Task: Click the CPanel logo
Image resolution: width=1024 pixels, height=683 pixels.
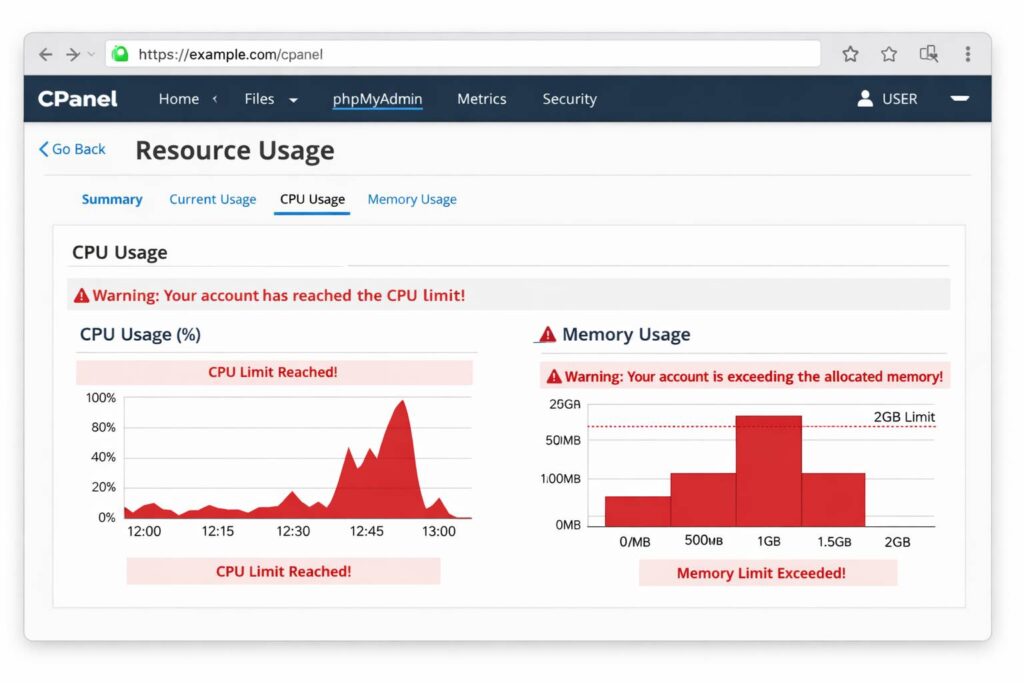Action: (78, 99)
